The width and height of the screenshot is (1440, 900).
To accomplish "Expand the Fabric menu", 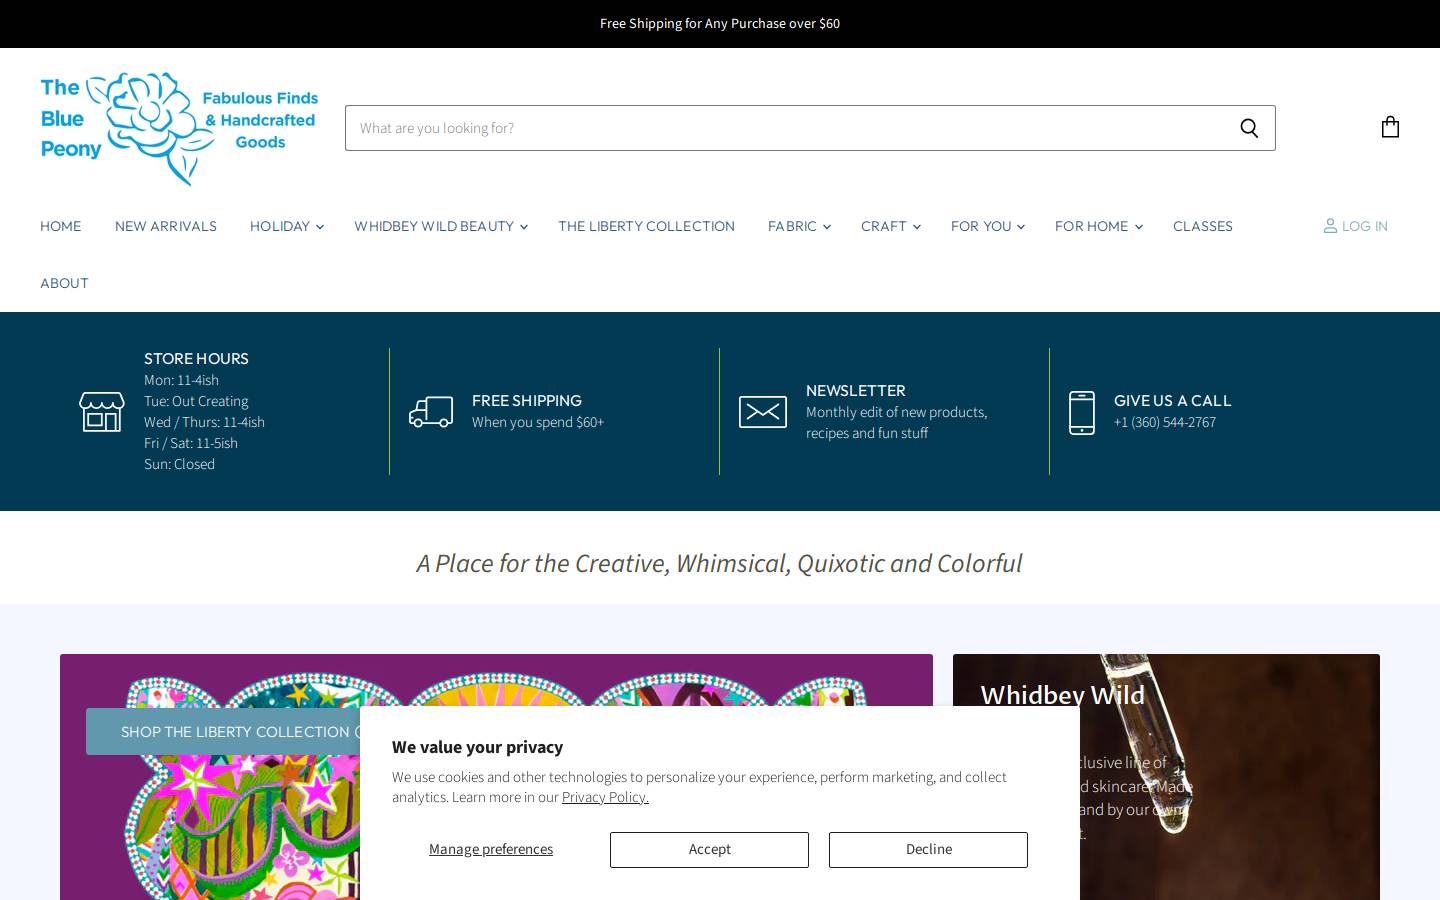I will coord(798,226).
